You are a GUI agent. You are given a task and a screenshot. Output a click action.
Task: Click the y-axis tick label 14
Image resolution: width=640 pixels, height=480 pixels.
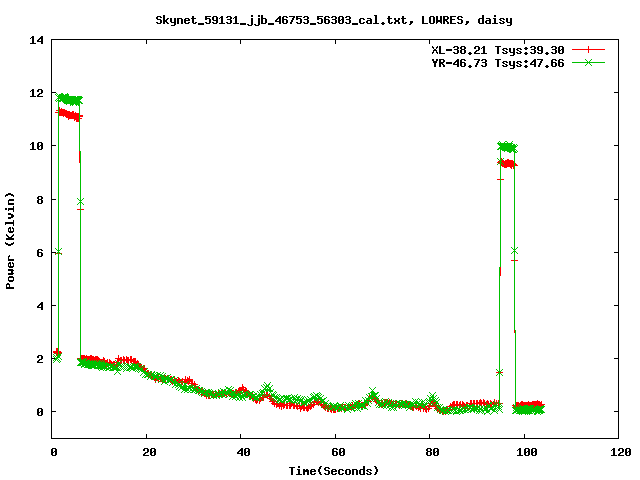coord(37,40)
